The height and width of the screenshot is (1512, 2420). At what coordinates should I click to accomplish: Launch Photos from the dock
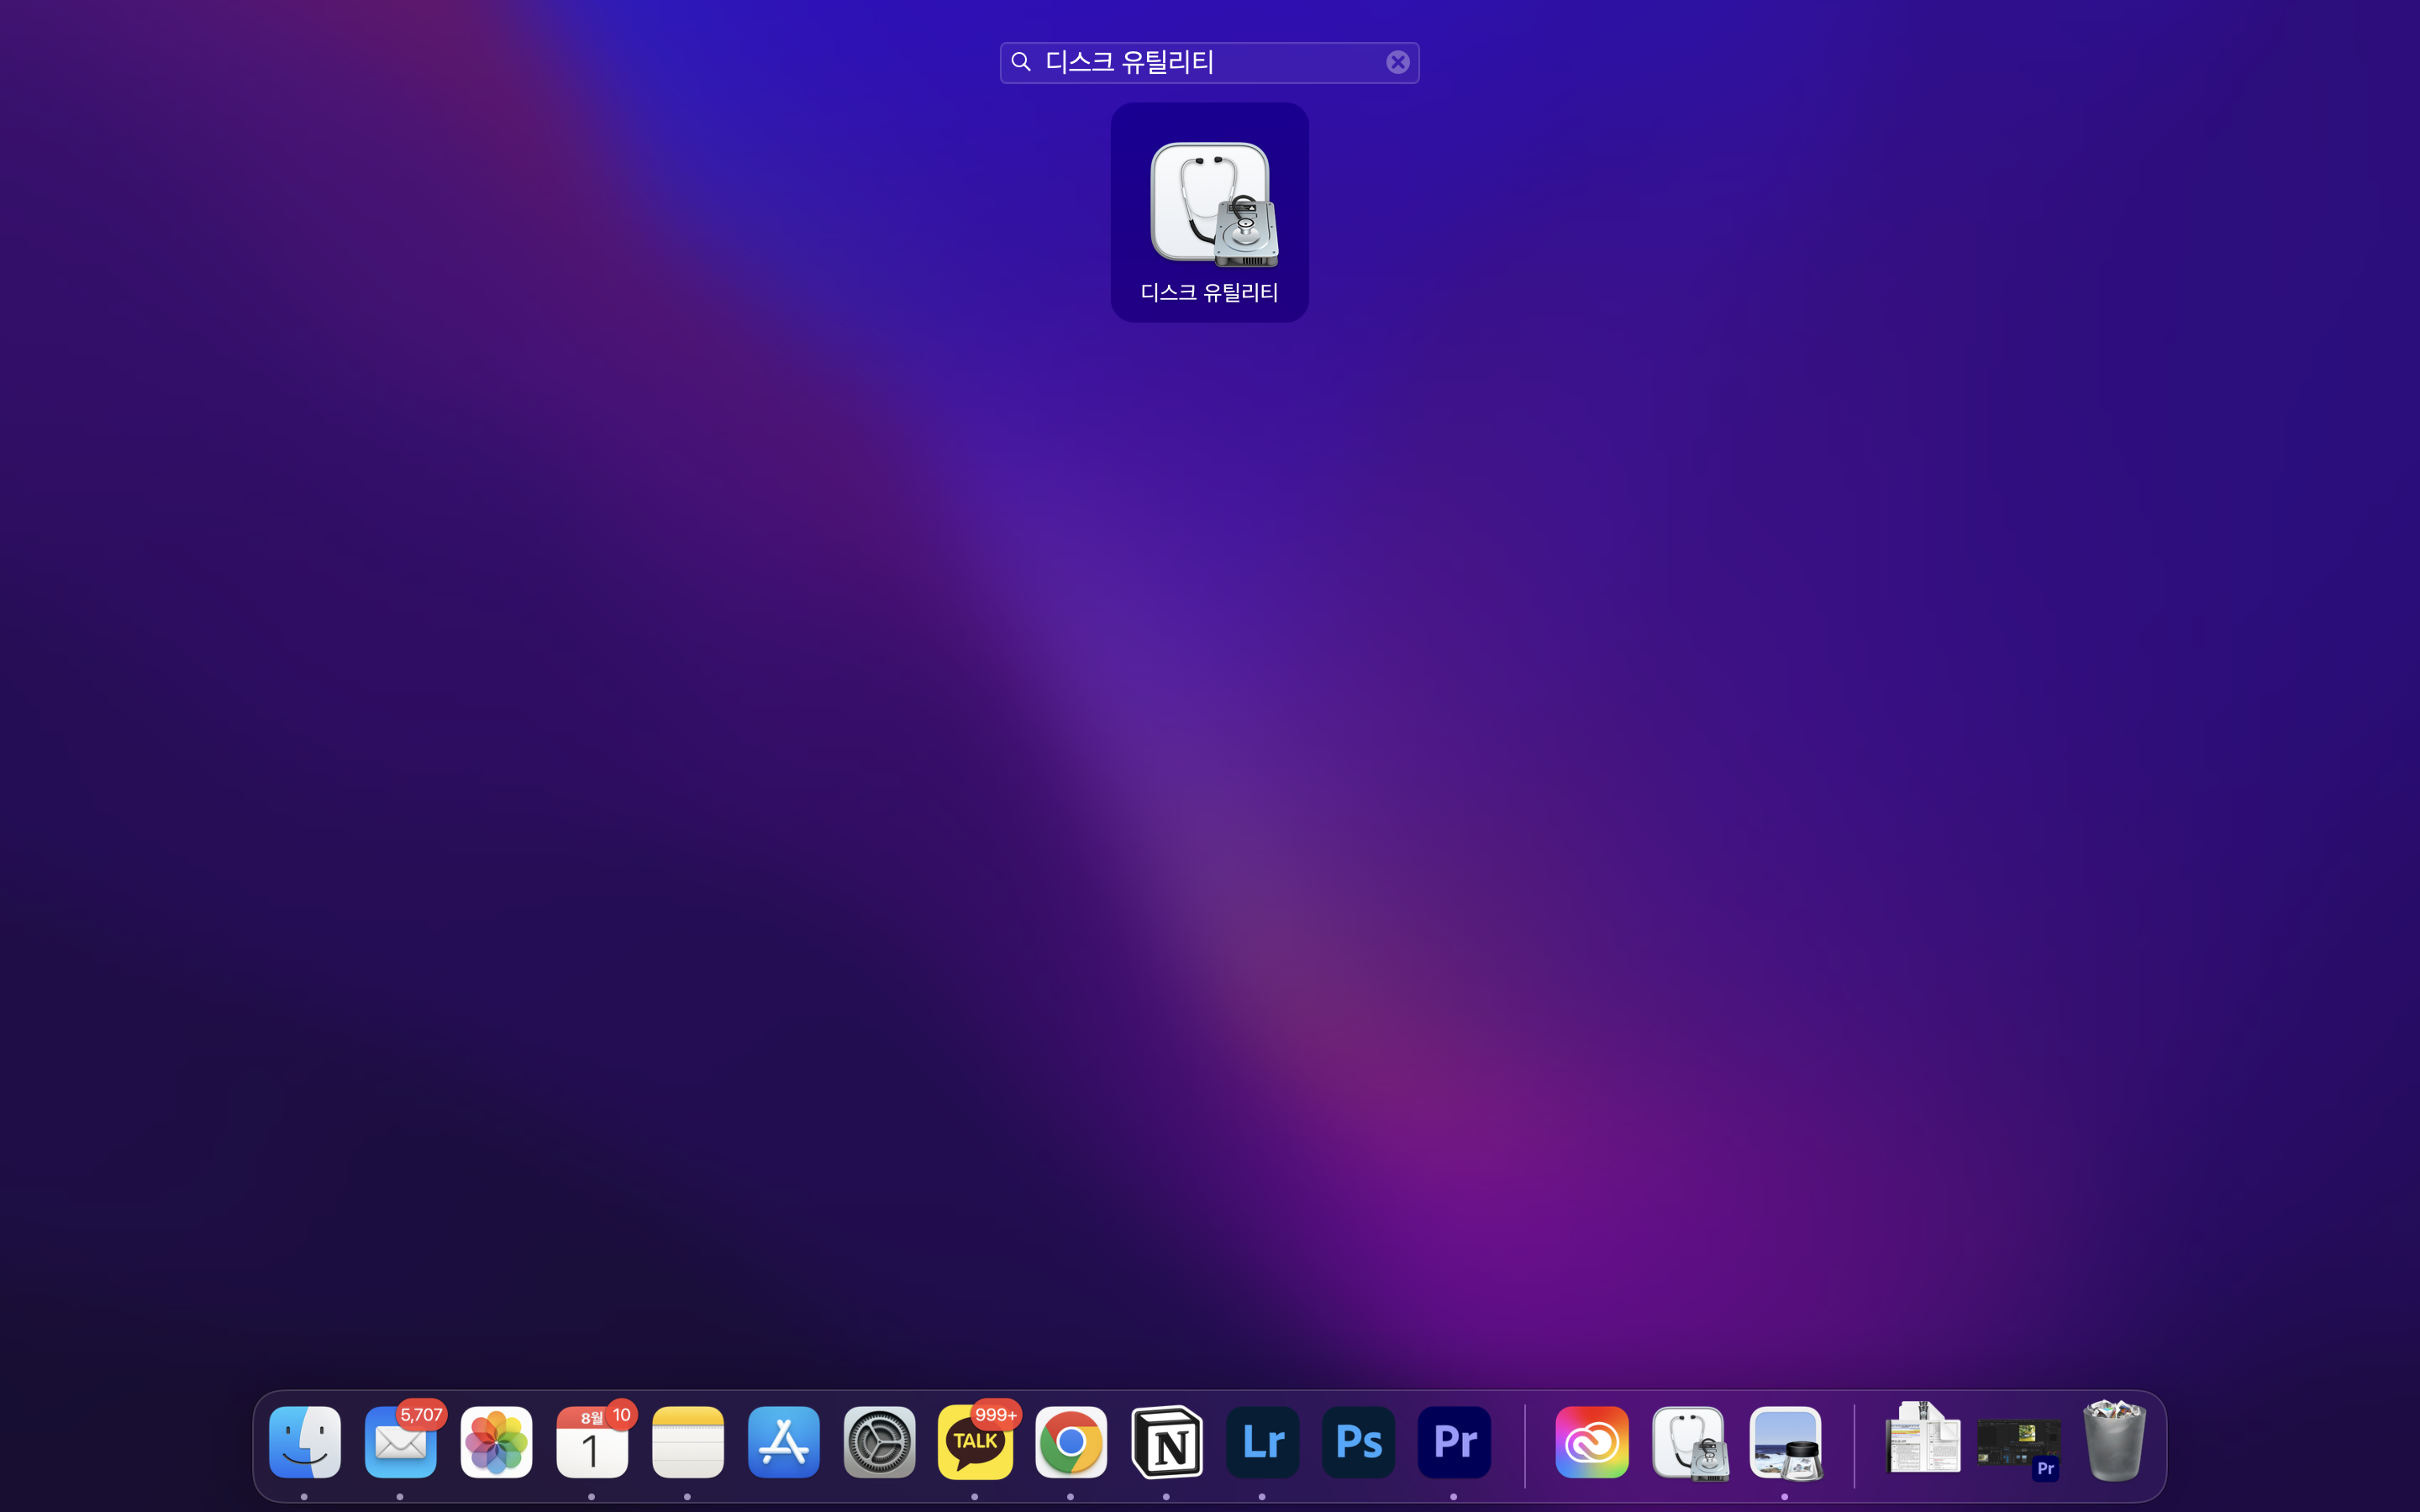point(496,1442)
